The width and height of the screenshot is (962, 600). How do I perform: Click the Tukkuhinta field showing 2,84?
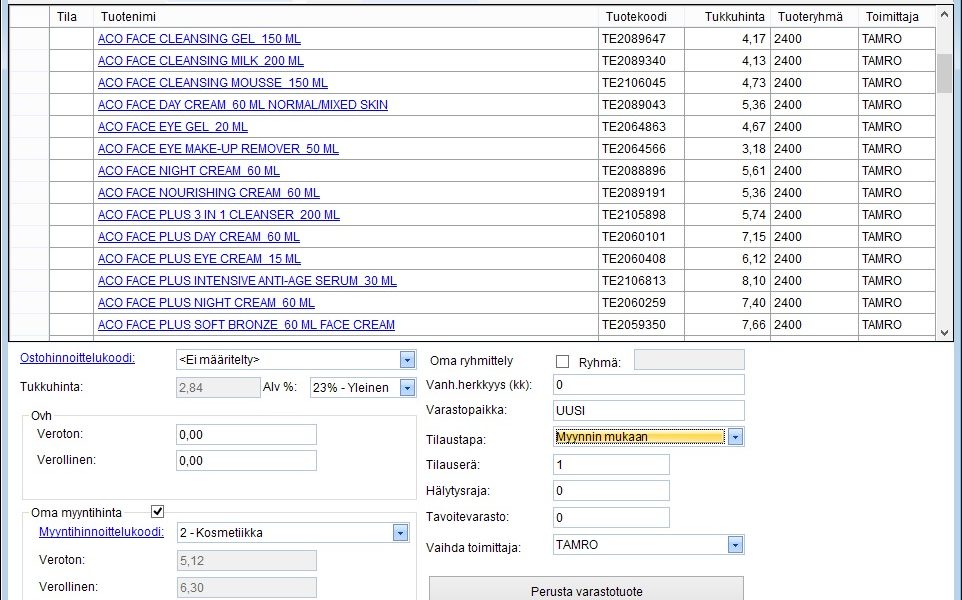tap(218, 388)
